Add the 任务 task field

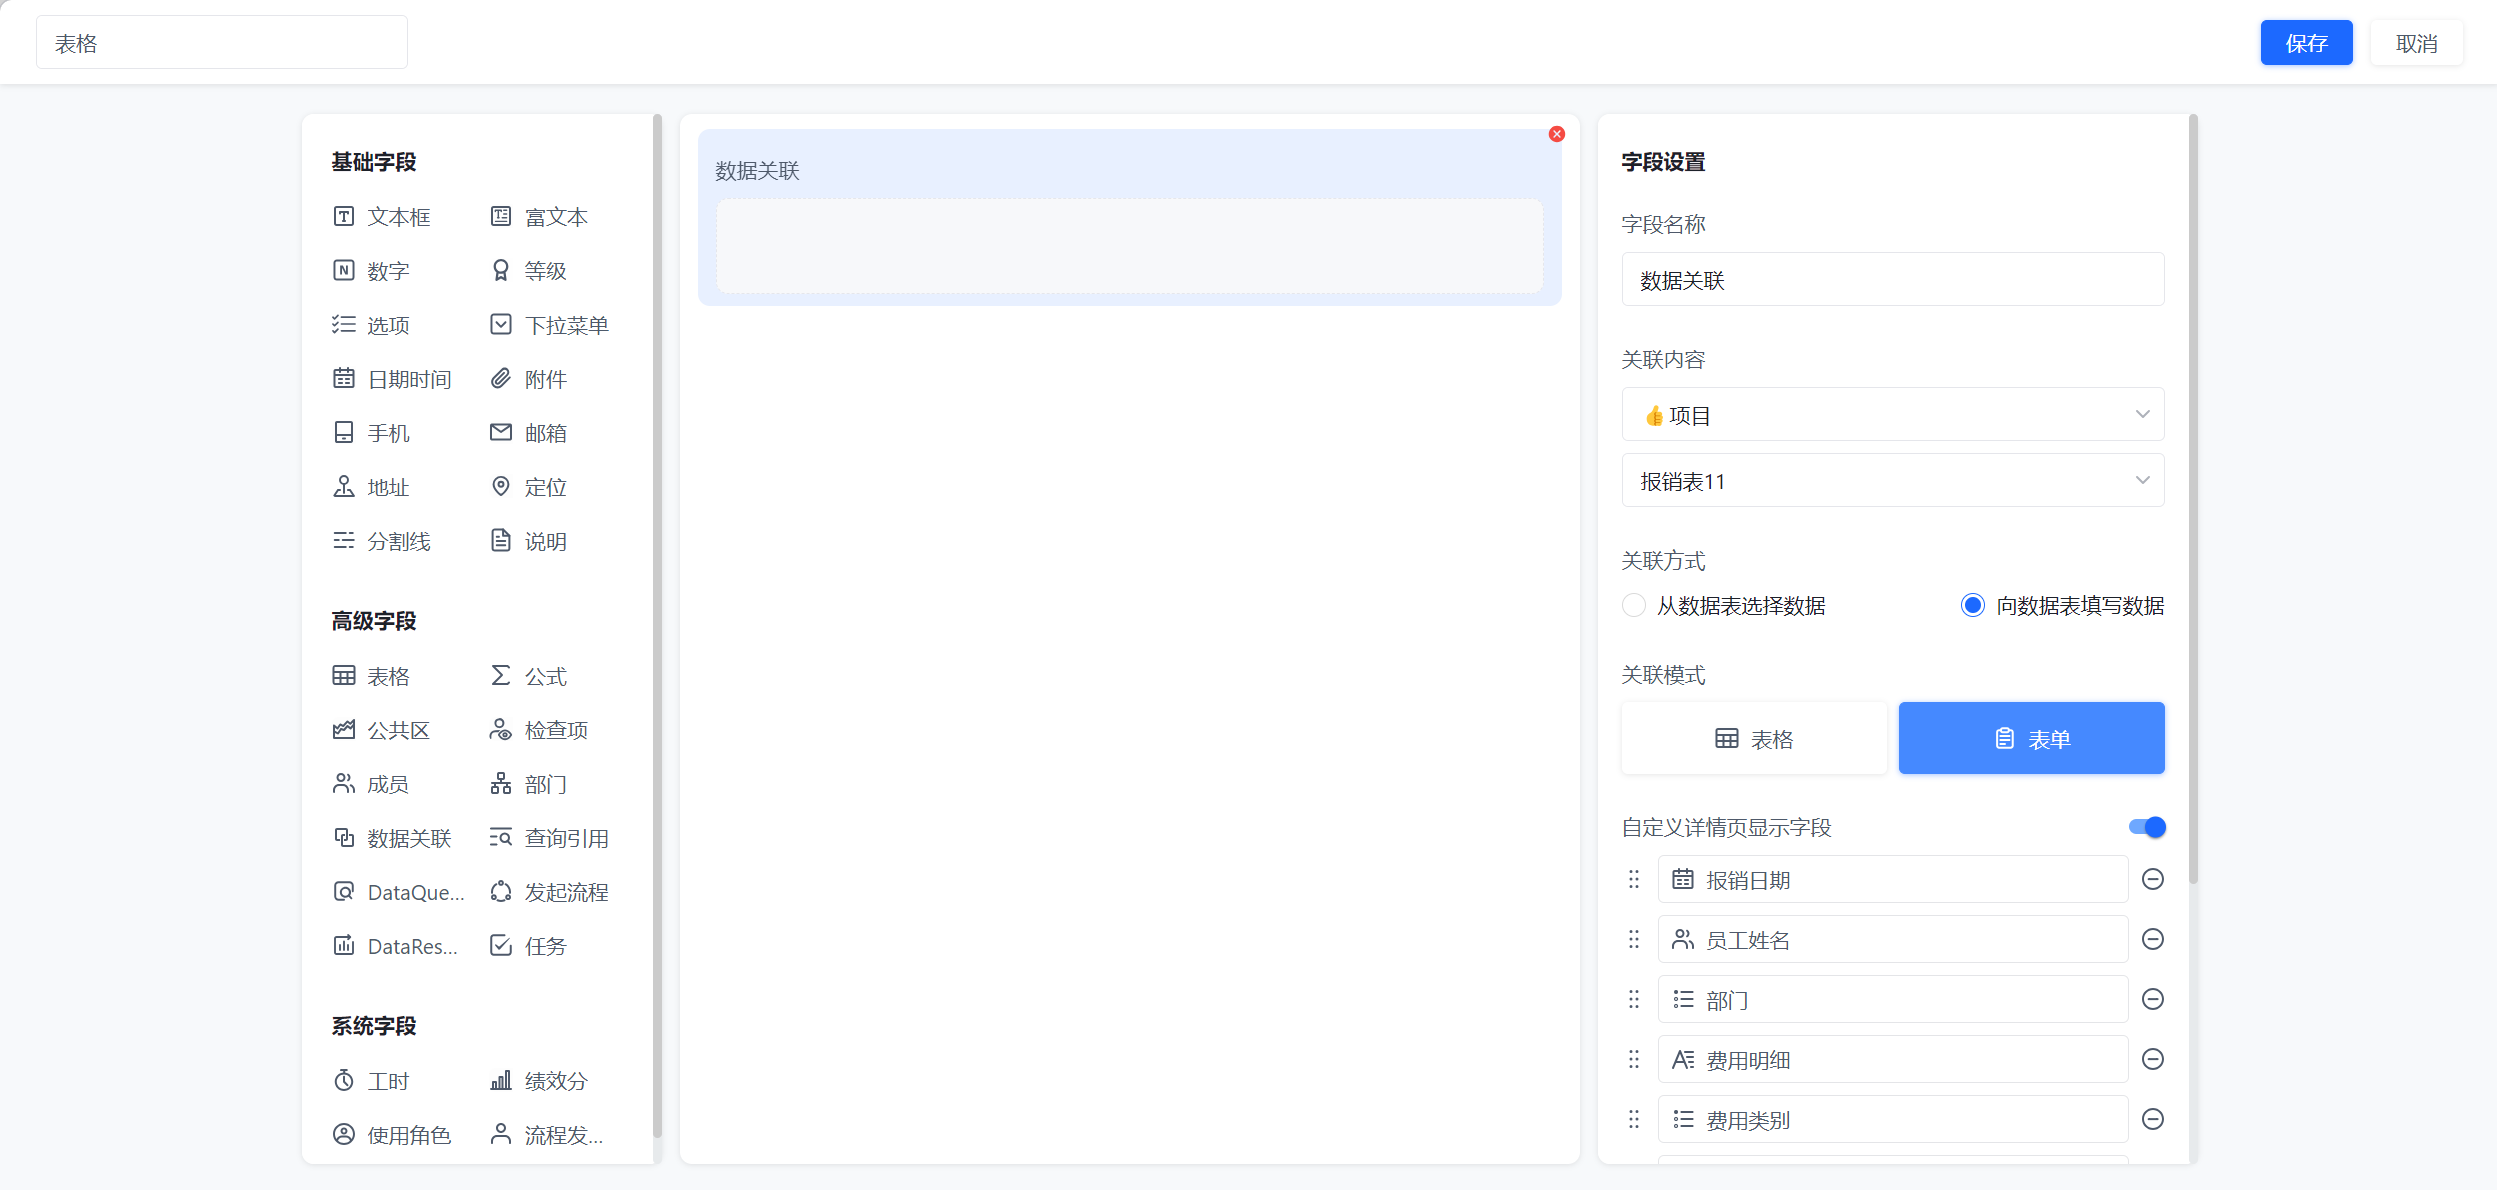pyautogui.click(x=529, y=946)
